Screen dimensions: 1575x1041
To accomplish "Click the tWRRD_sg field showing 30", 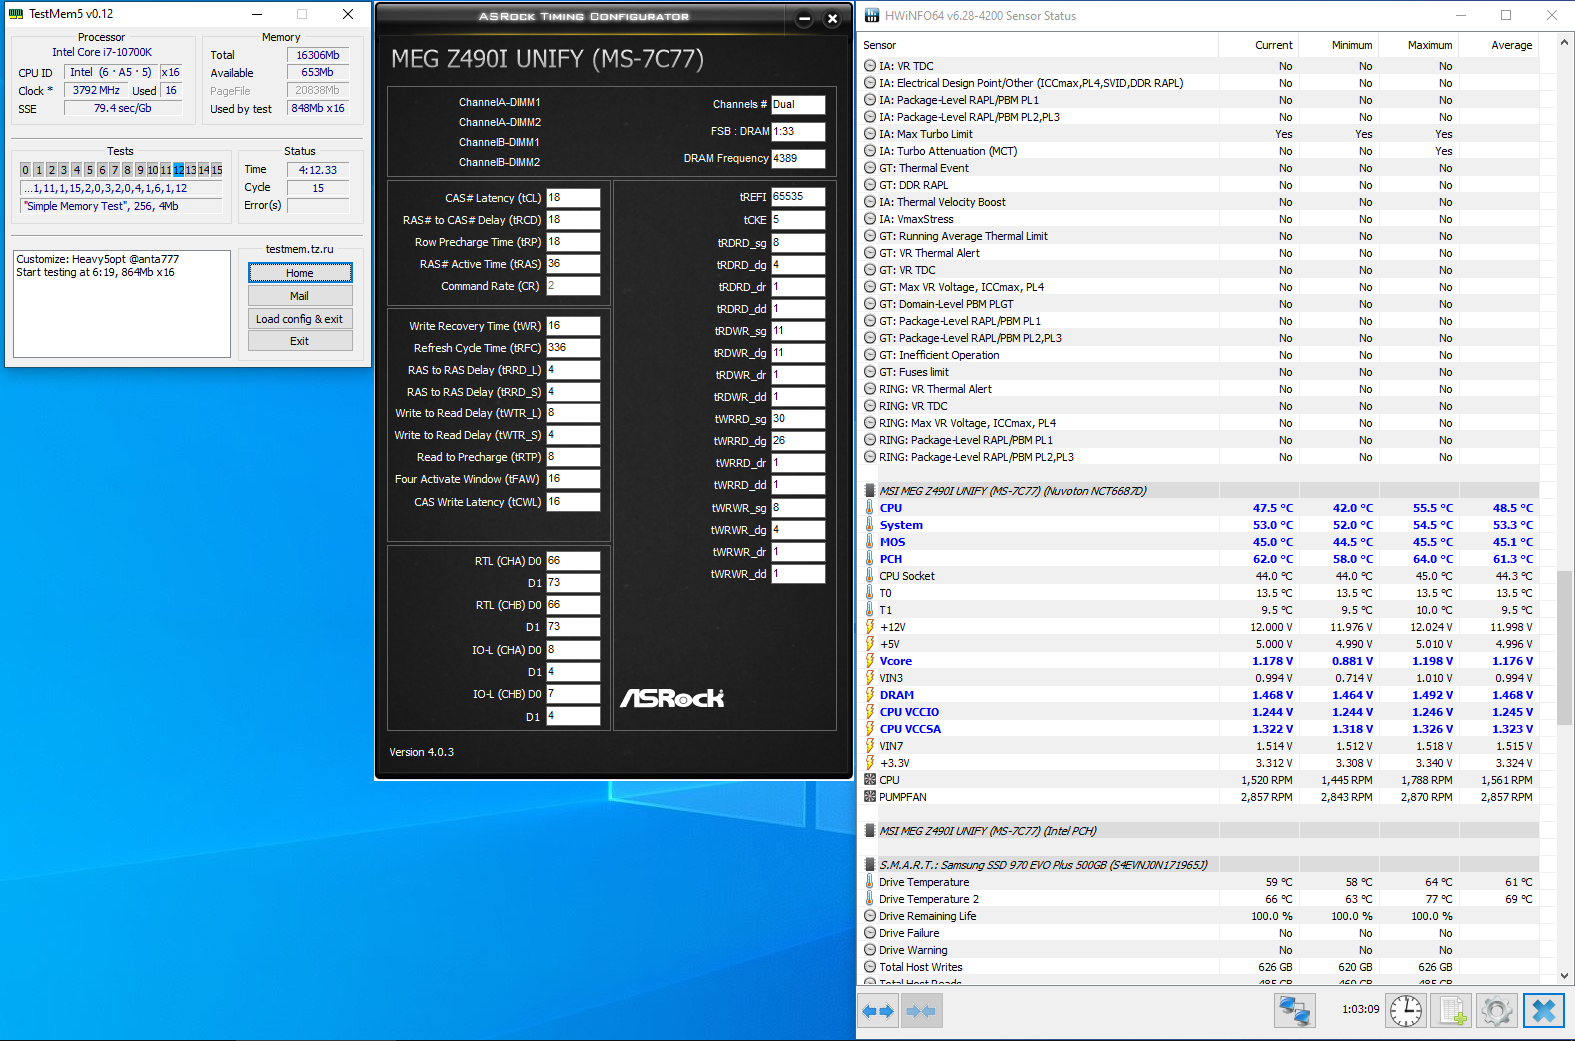I will [x=798, y=419].
